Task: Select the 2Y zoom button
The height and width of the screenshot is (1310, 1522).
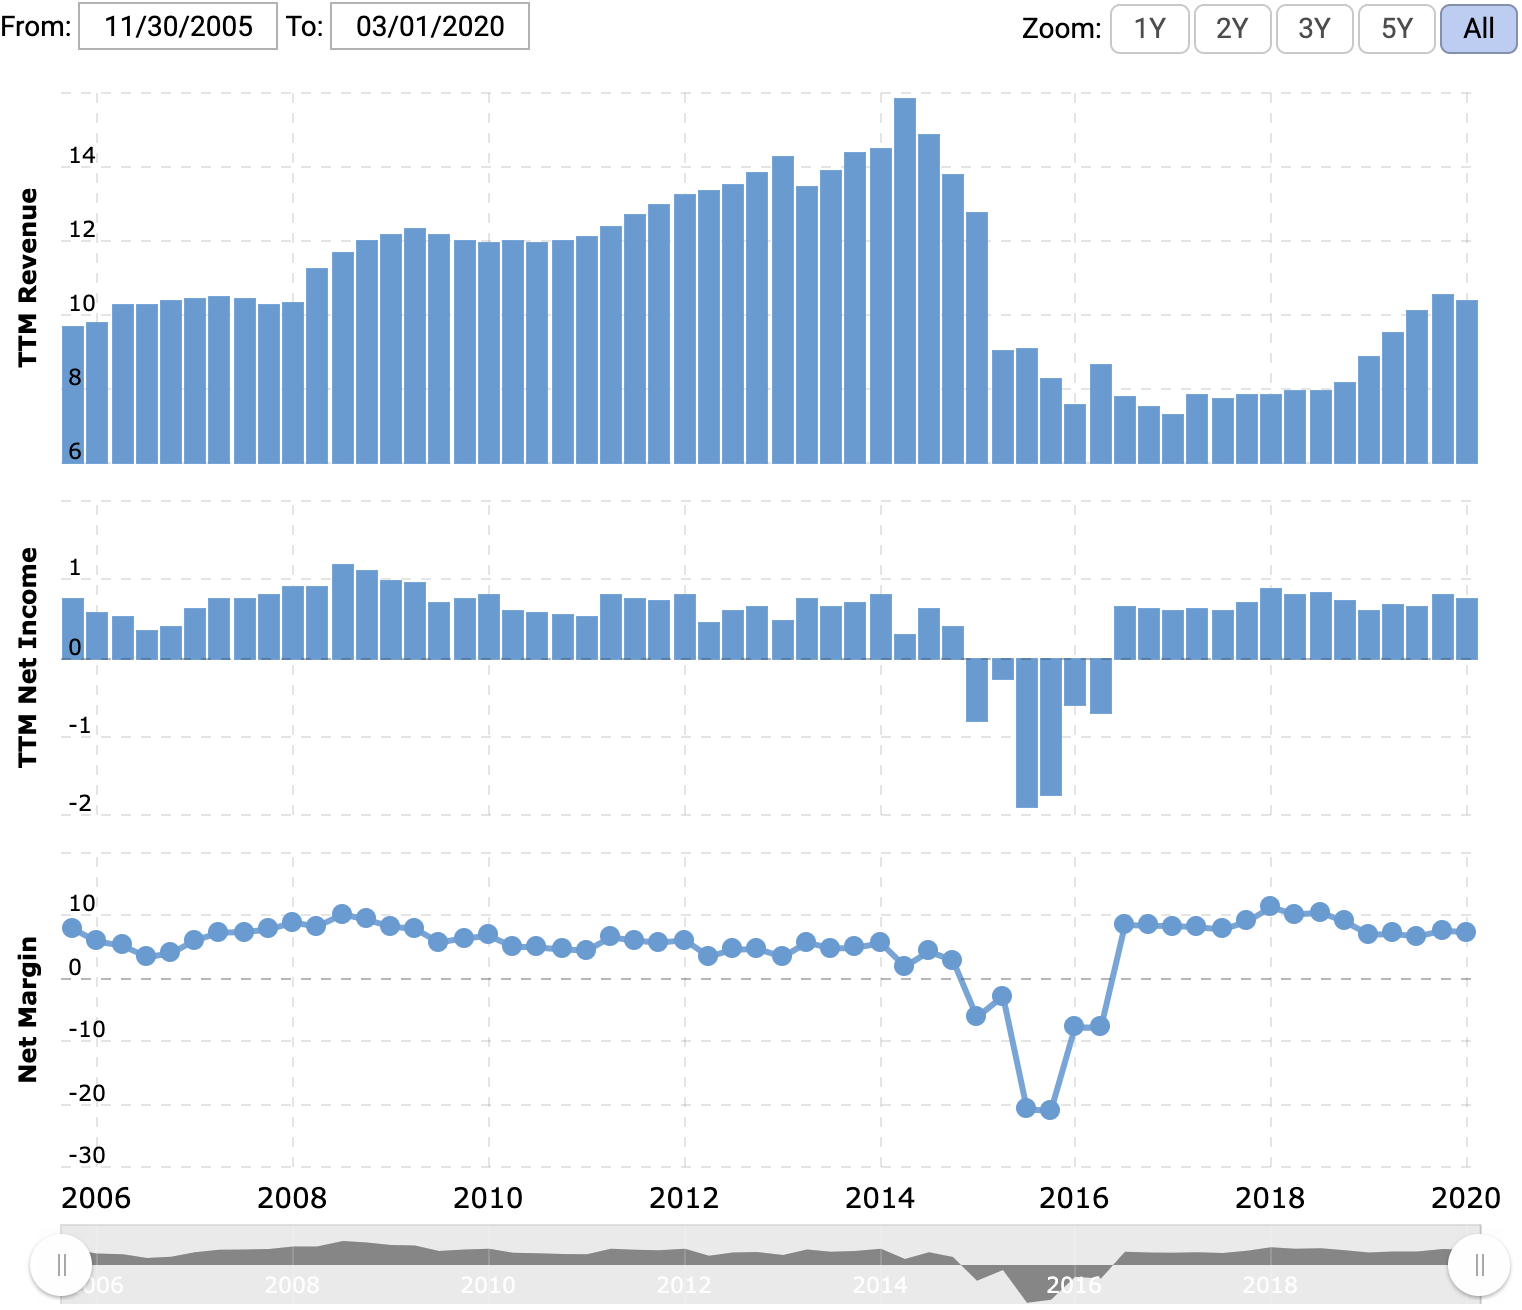Action: pyautogui.click(x=1232, y=28)
